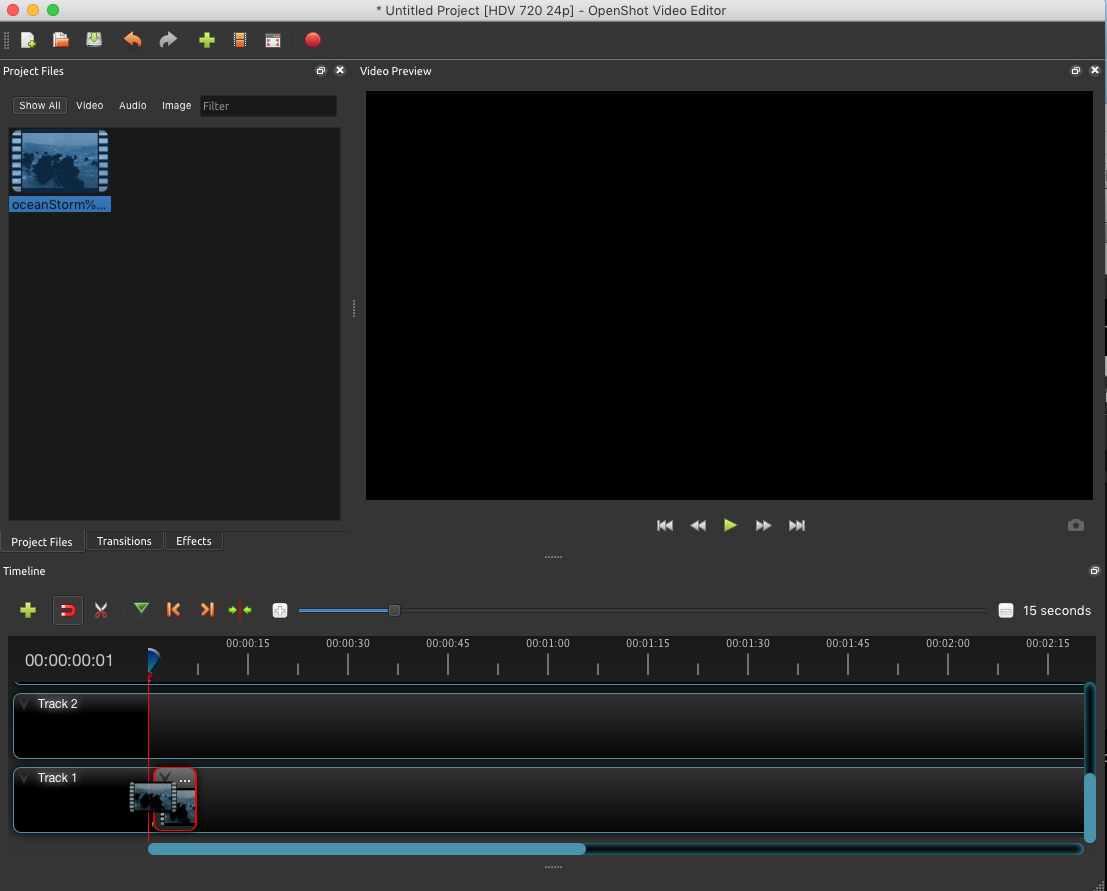Filter files to show only Video
This screenshot has height=891, width=1107.
pyautogui.click(x=89, y=105)
